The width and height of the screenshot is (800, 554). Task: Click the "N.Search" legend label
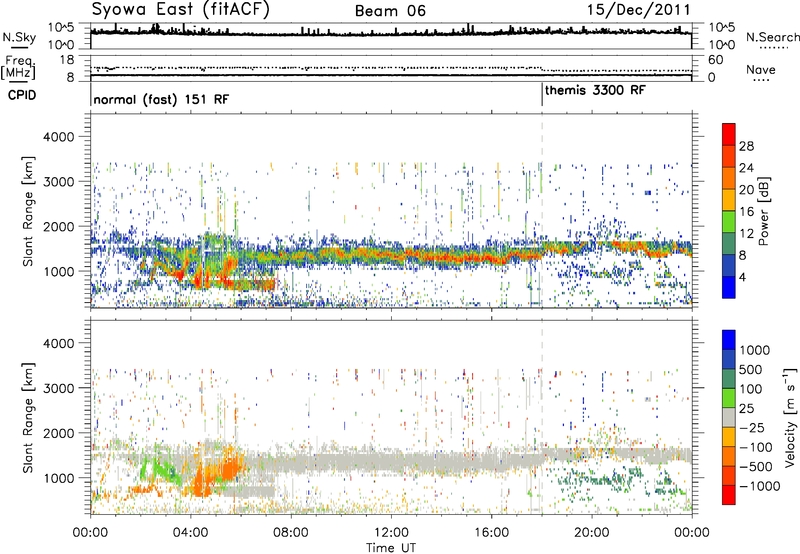click(773, 37)
